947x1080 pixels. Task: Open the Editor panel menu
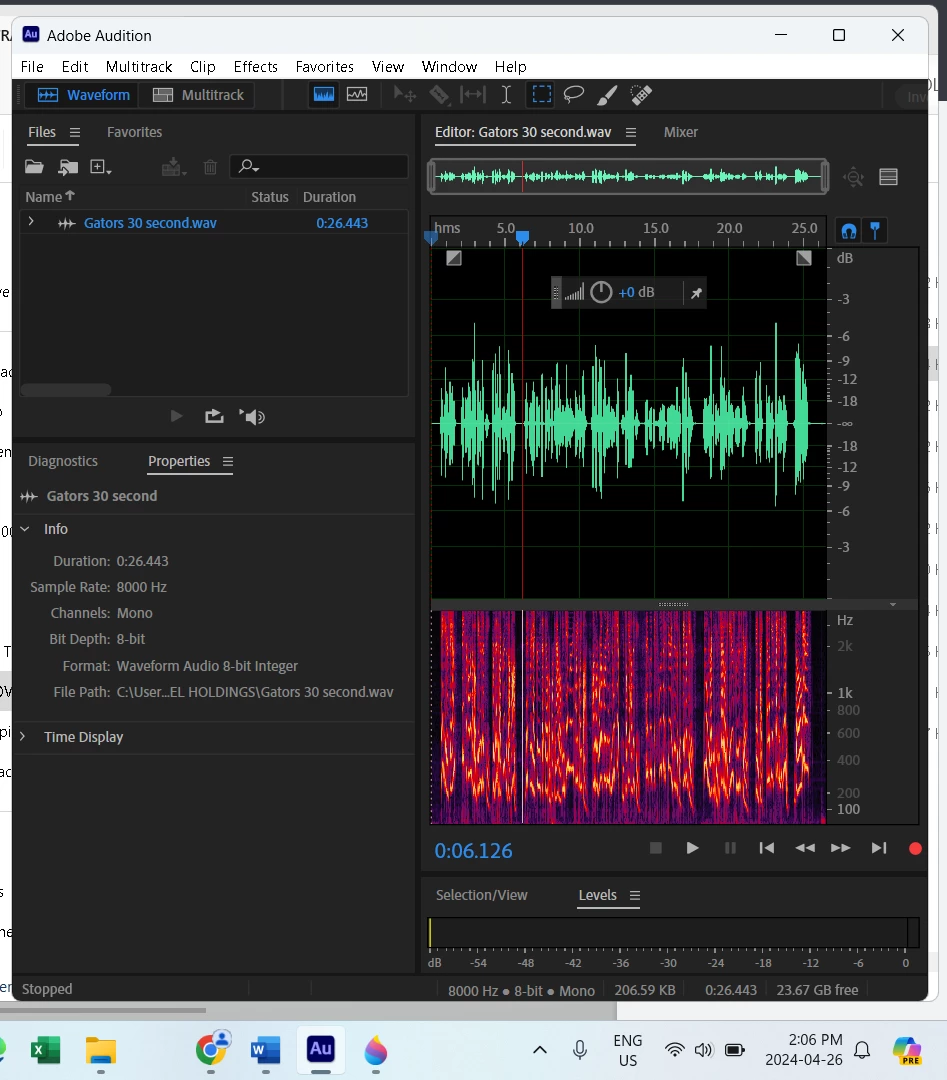tap(631, 132)
